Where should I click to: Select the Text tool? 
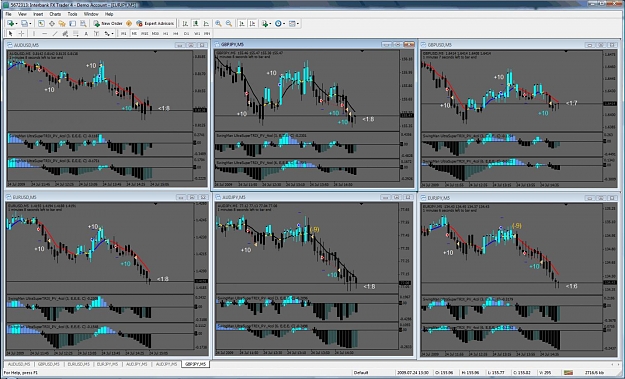click(86, 33)
